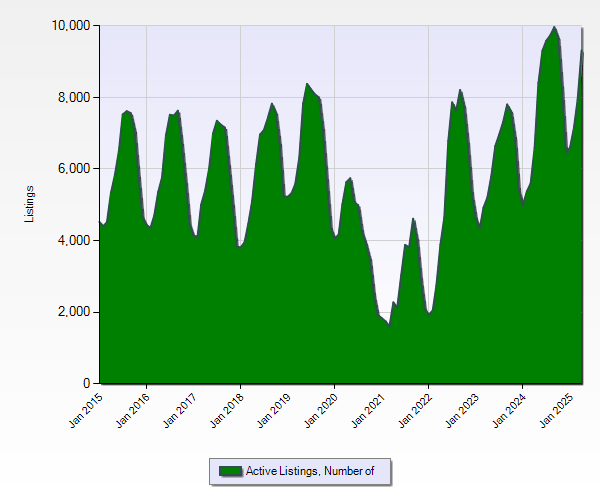This screenshot has width=600, height=500.
Task: Select the 10,000 y-axis label
Action: click(x=70, y=25)
